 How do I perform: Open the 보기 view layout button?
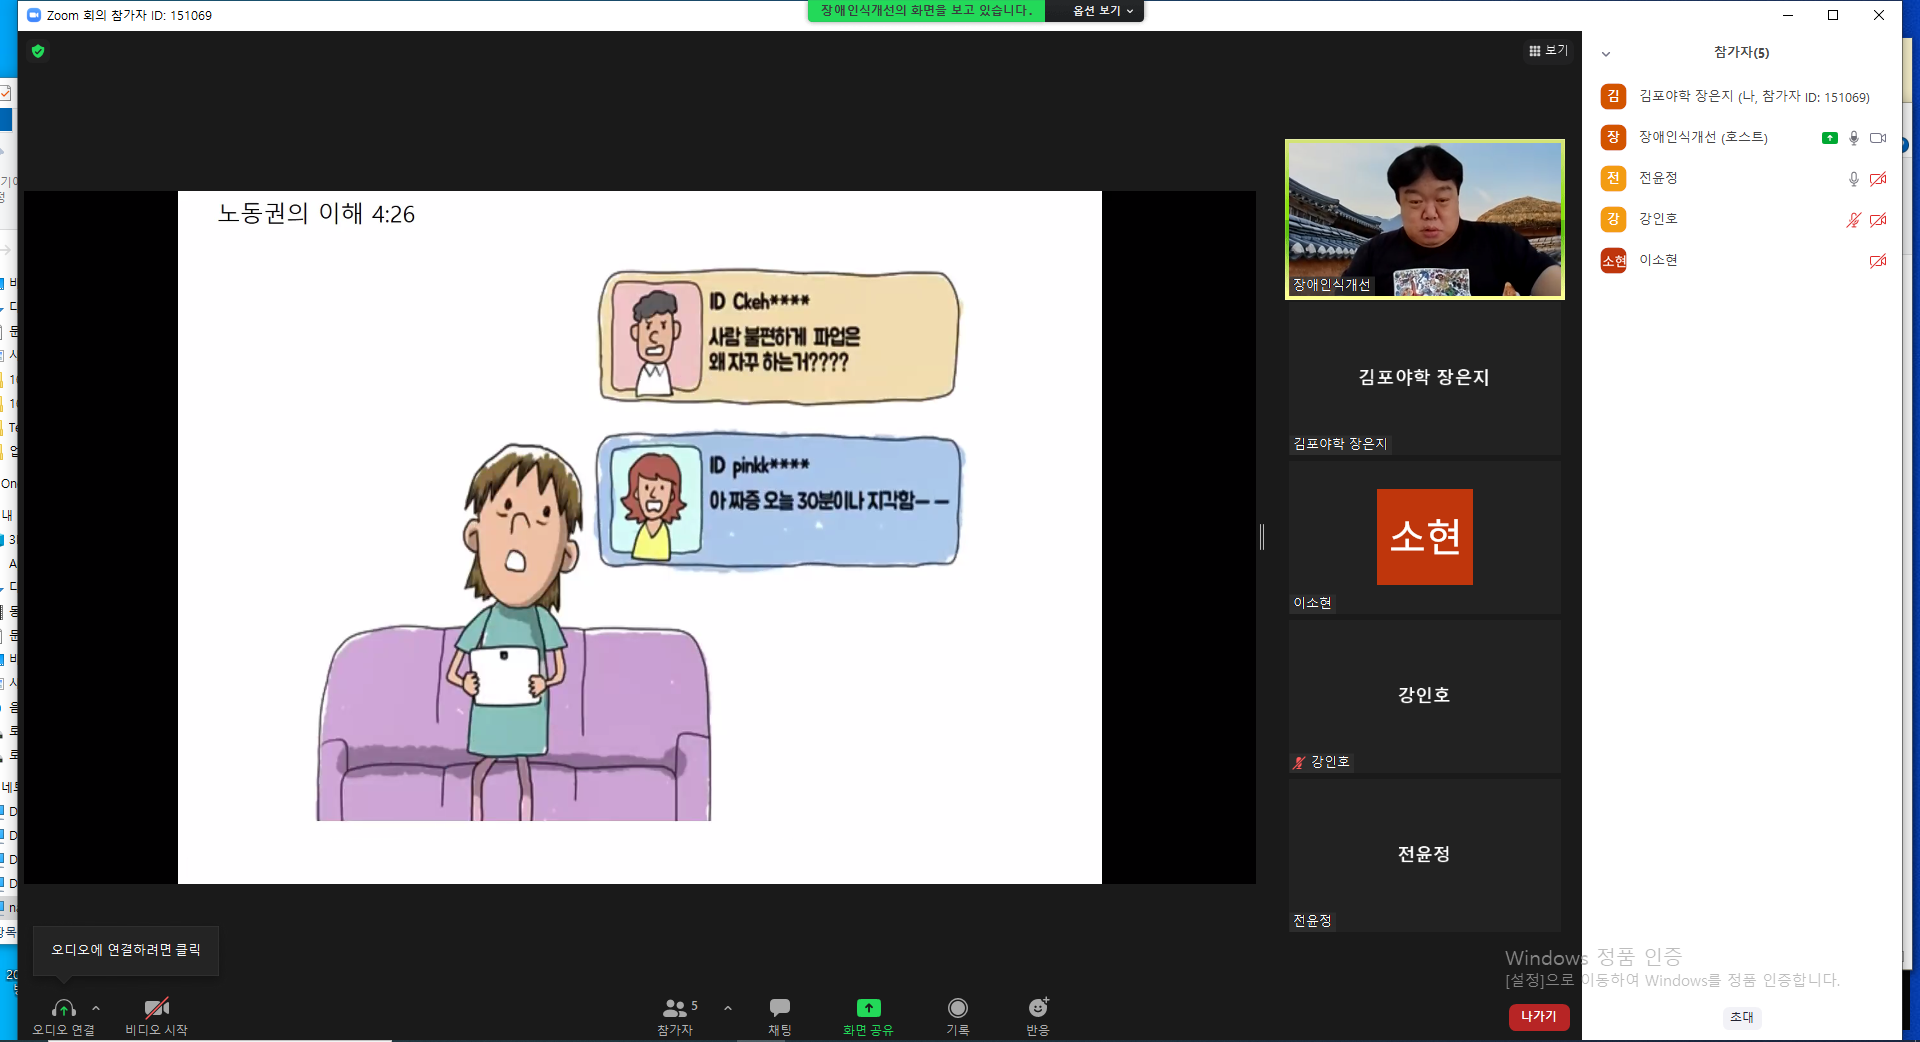tap(1548, 50)
